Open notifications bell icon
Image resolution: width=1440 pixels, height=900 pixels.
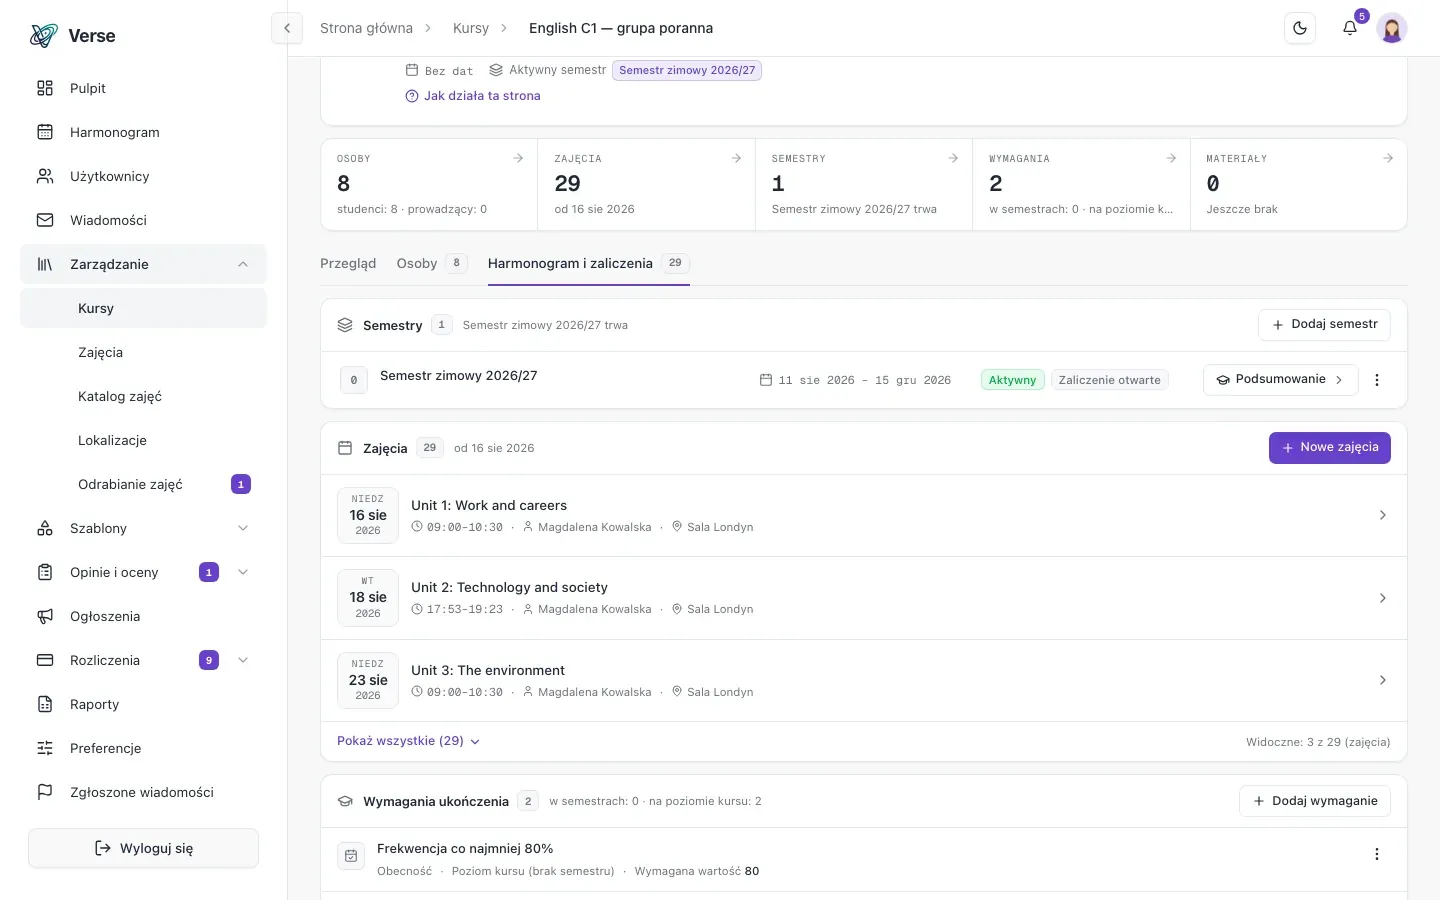1350,28
